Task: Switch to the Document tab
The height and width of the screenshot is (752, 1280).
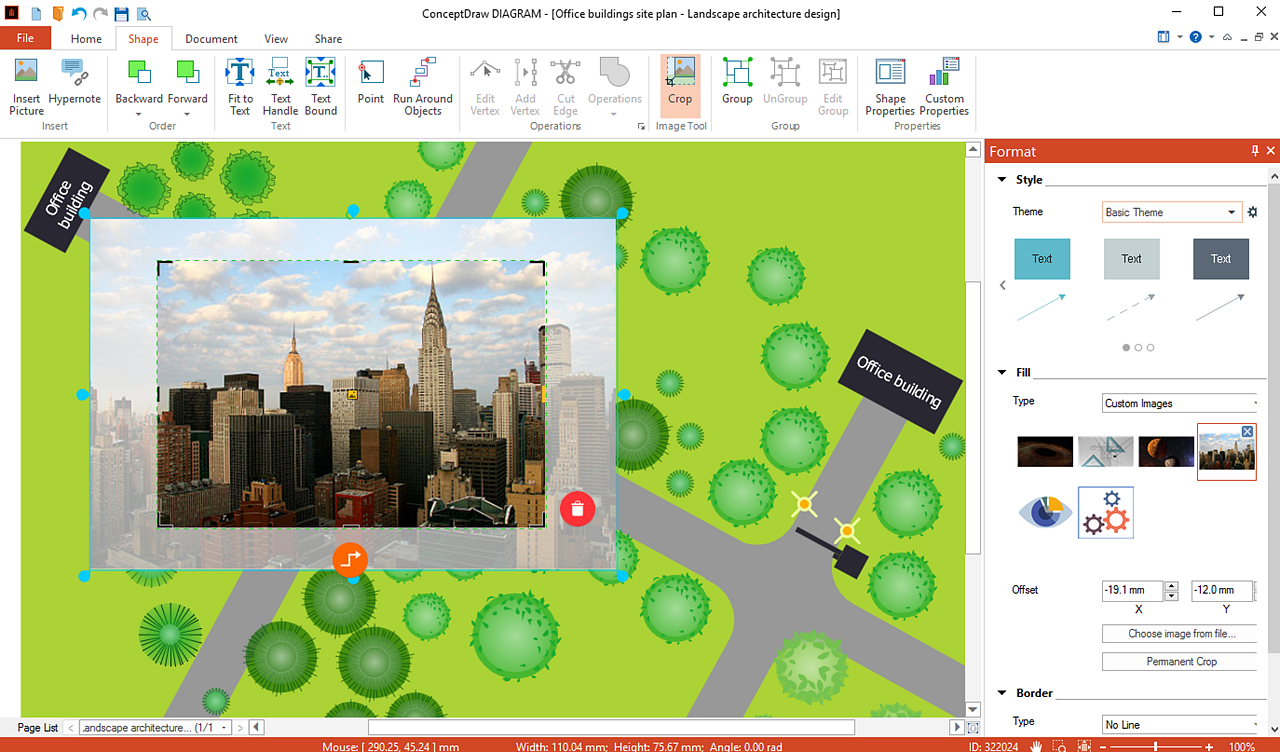Action: [211, 39]
